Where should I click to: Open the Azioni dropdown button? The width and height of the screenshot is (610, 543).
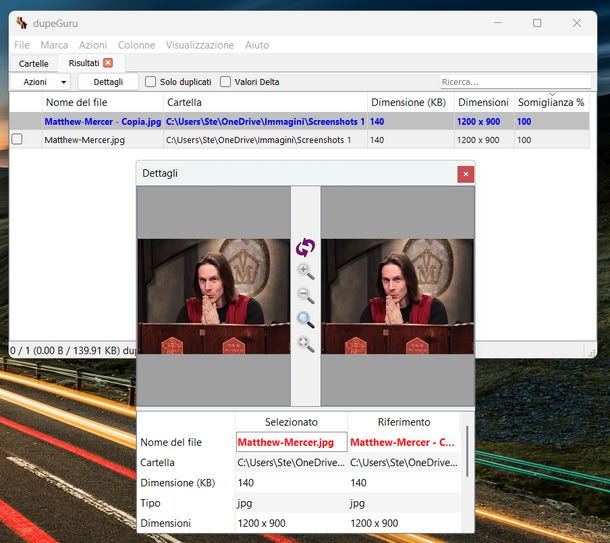click(x=40, y=82)
